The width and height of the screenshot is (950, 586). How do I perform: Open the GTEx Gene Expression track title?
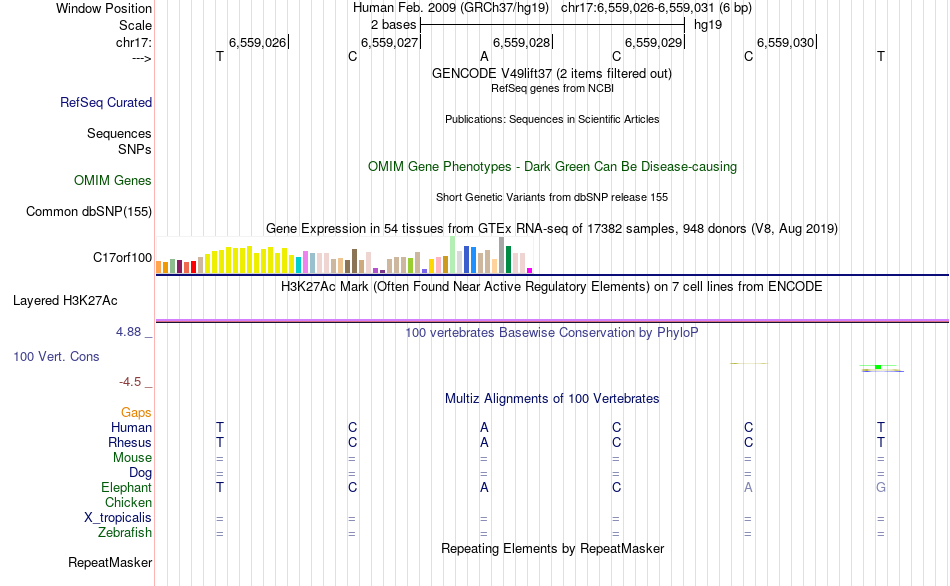pyautogui.click(x=552, y=229)
